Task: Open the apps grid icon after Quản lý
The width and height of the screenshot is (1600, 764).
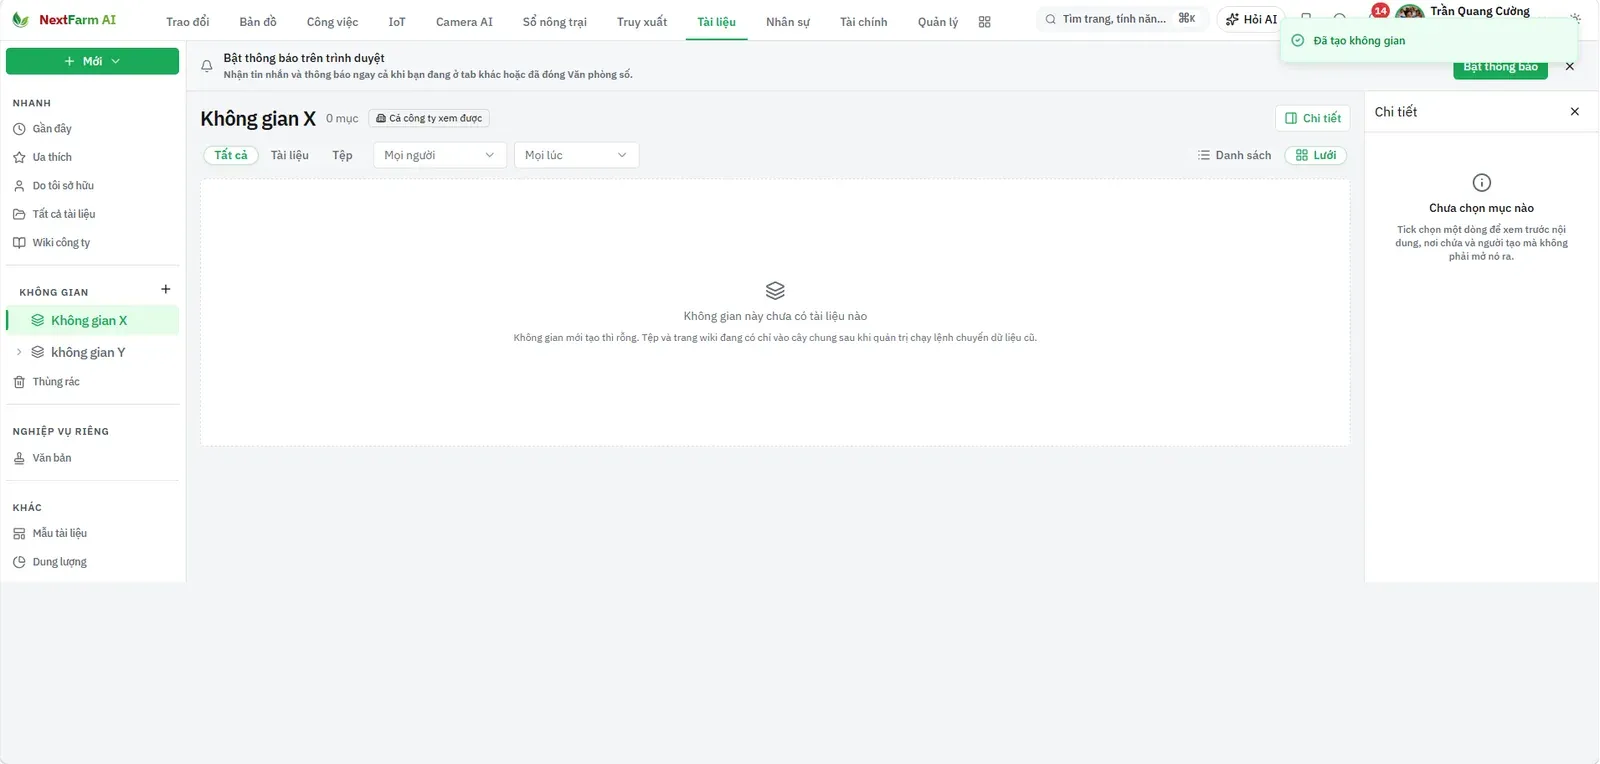Action: tap(985, 22)
